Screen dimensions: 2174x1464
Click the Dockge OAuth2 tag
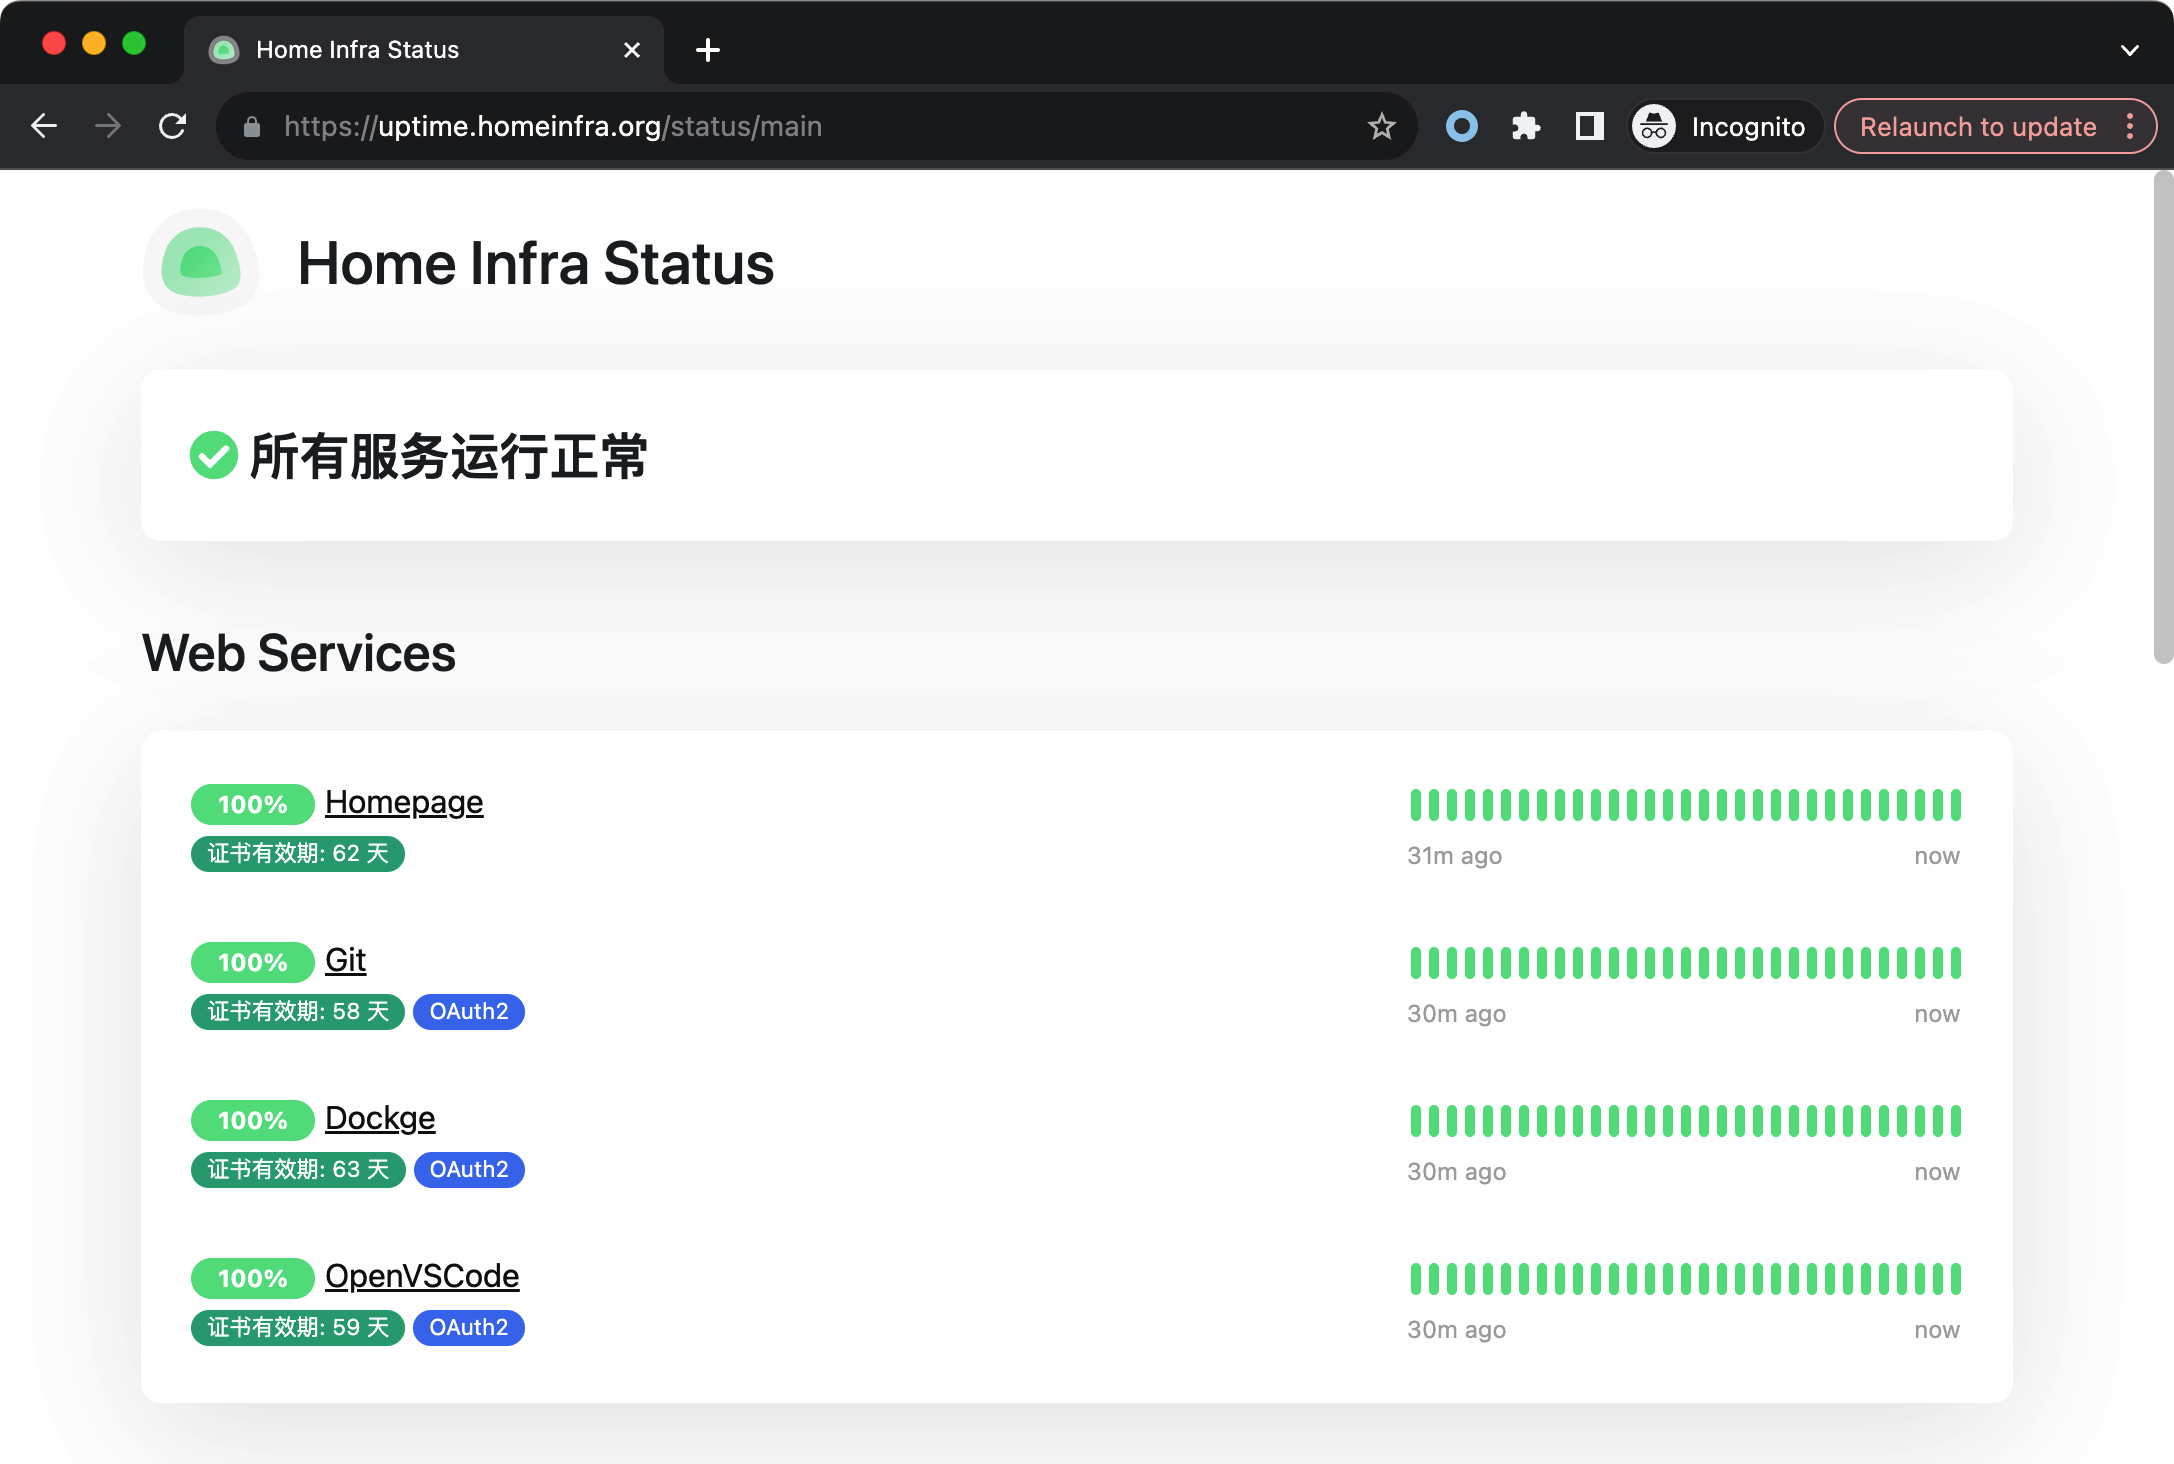coord(469,1169)
